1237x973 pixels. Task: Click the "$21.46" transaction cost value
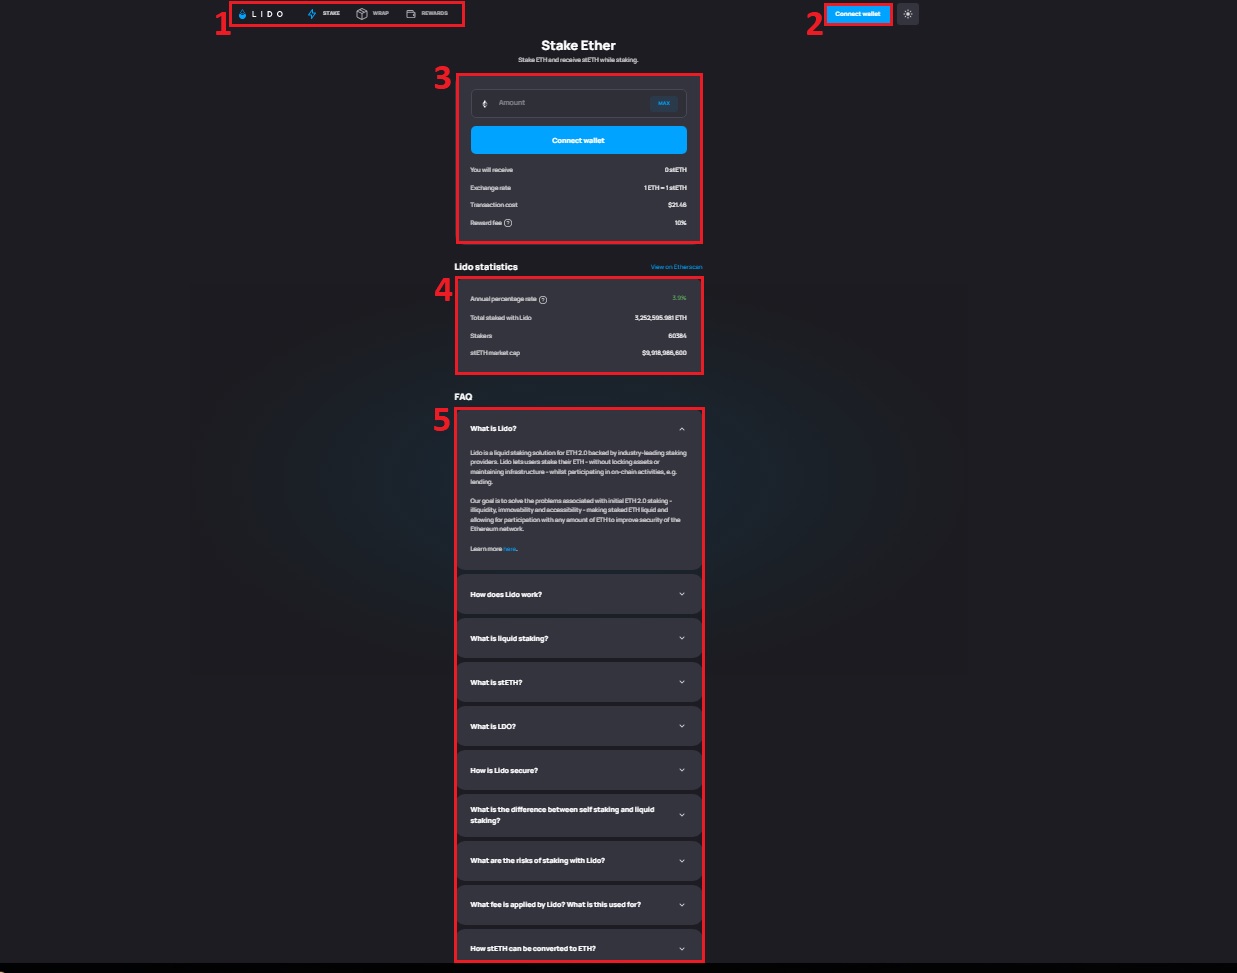click(677, 205)
